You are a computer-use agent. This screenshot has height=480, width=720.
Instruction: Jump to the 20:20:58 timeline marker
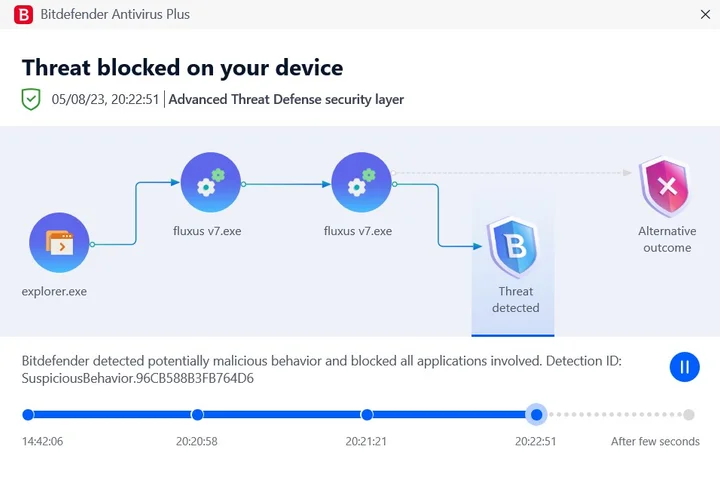coord(197,415)
